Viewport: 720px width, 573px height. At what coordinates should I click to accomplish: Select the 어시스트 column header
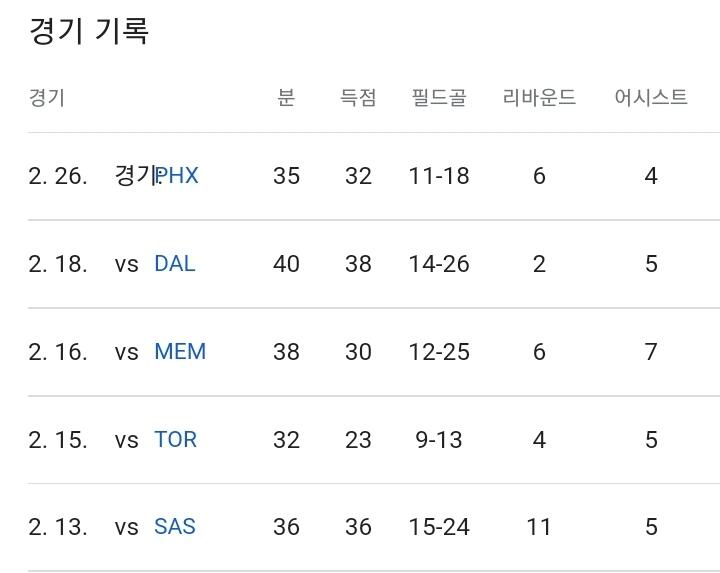(651, 98)
